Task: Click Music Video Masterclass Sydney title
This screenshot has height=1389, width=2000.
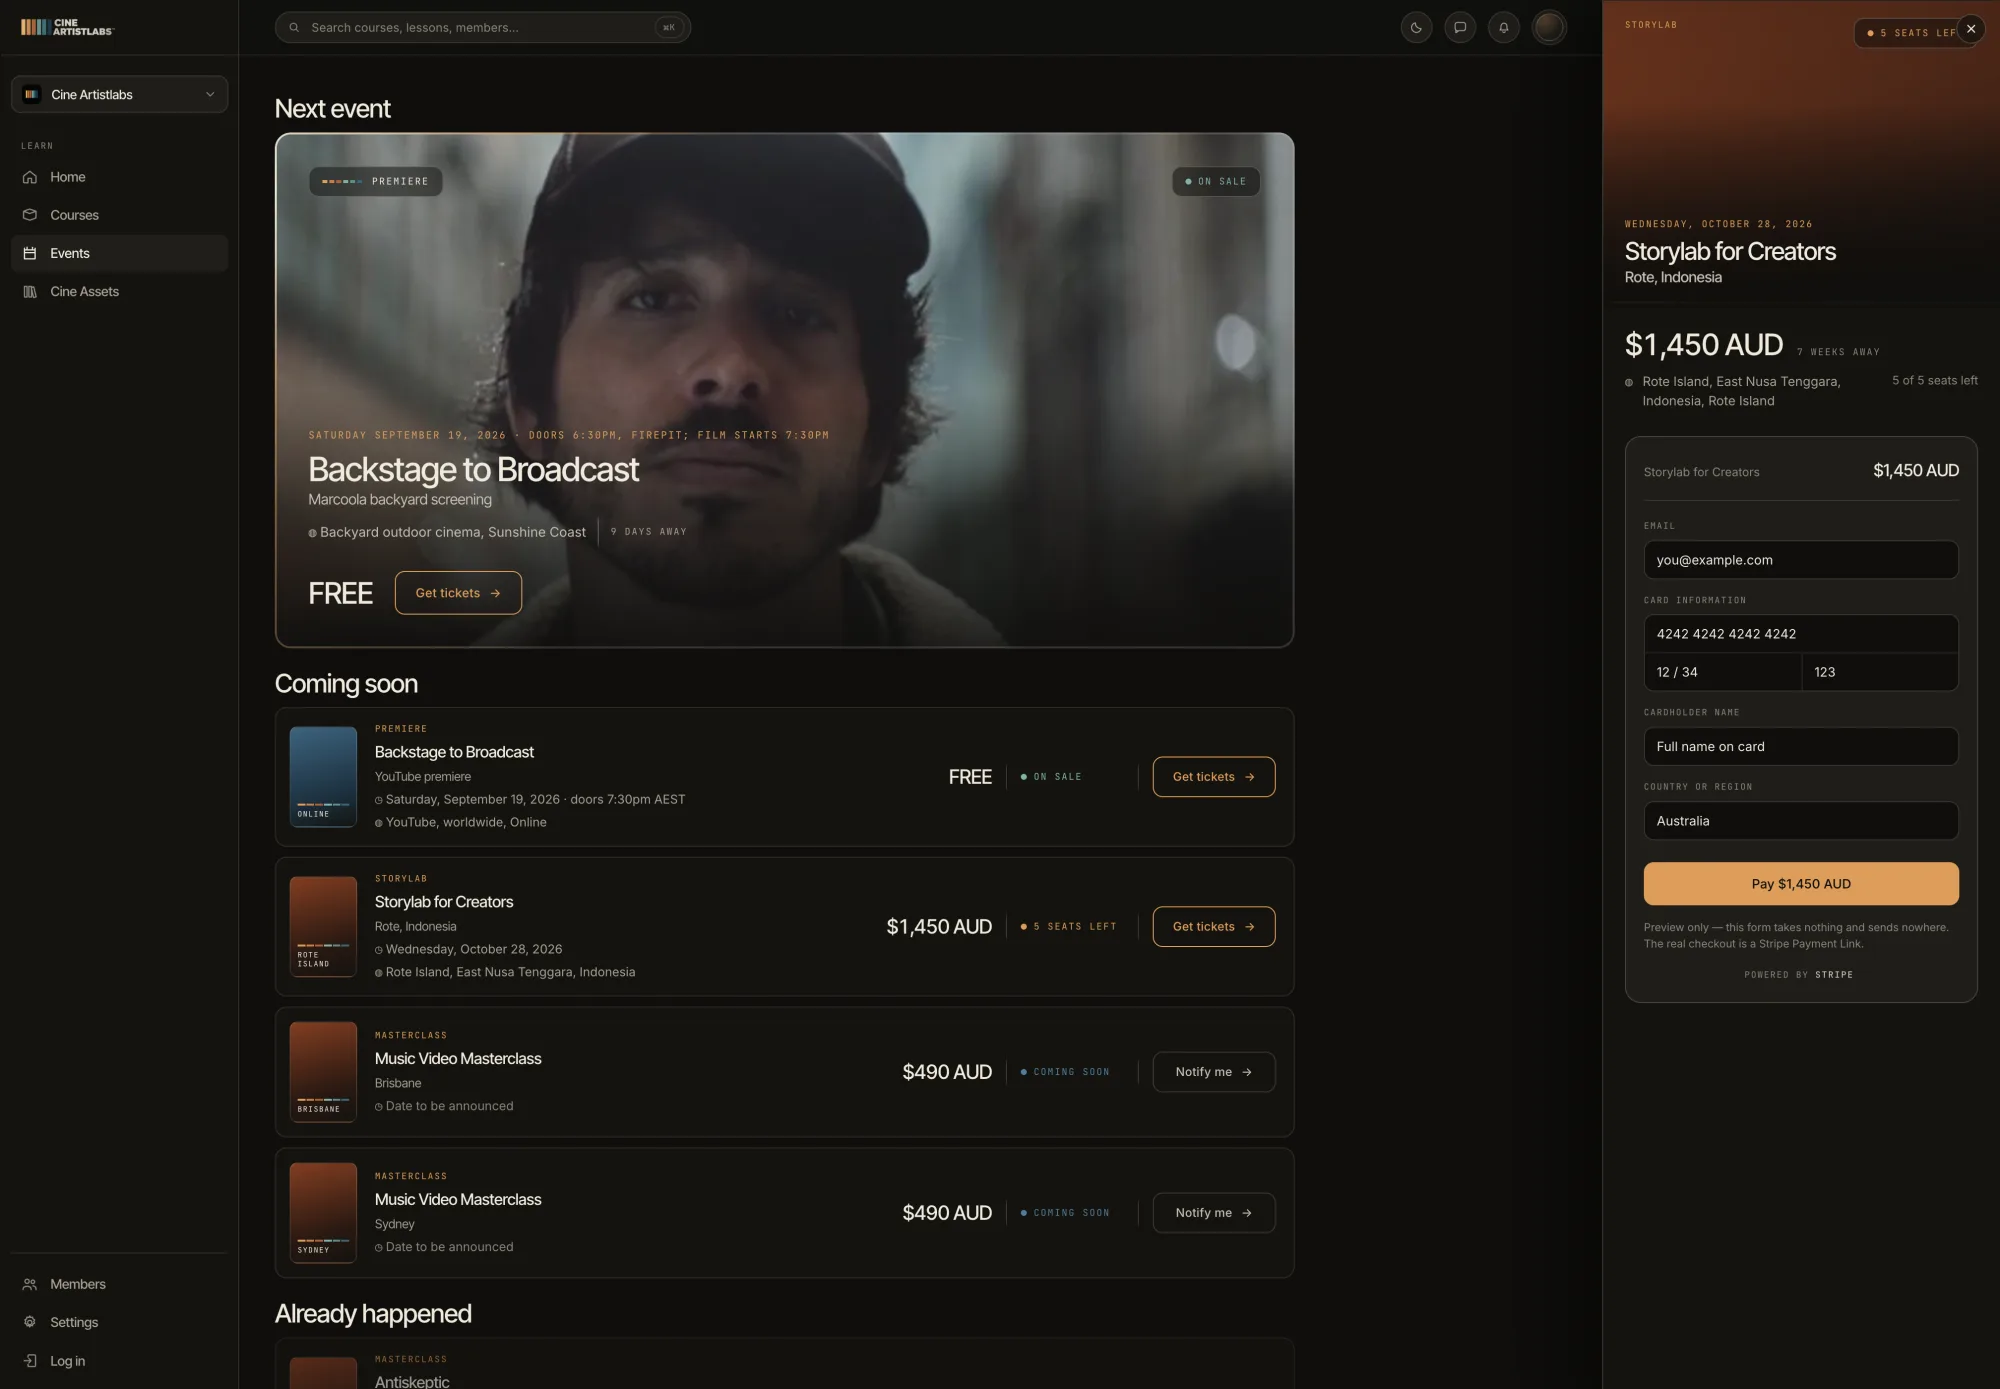Action: tap(458, 1200)
